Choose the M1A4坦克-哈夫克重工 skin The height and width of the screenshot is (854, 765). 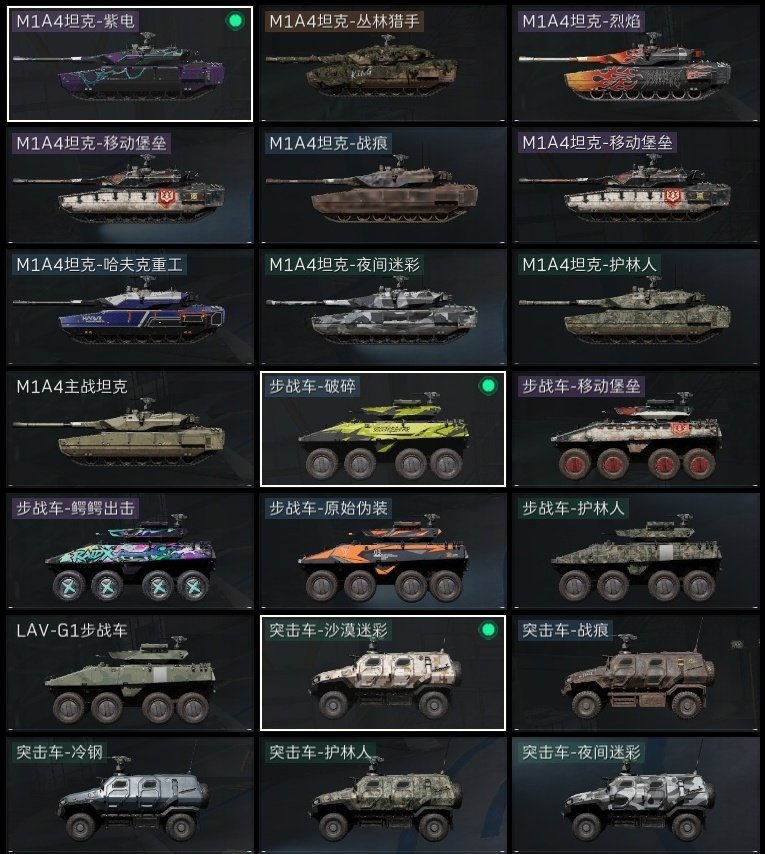tap(130, 308)
